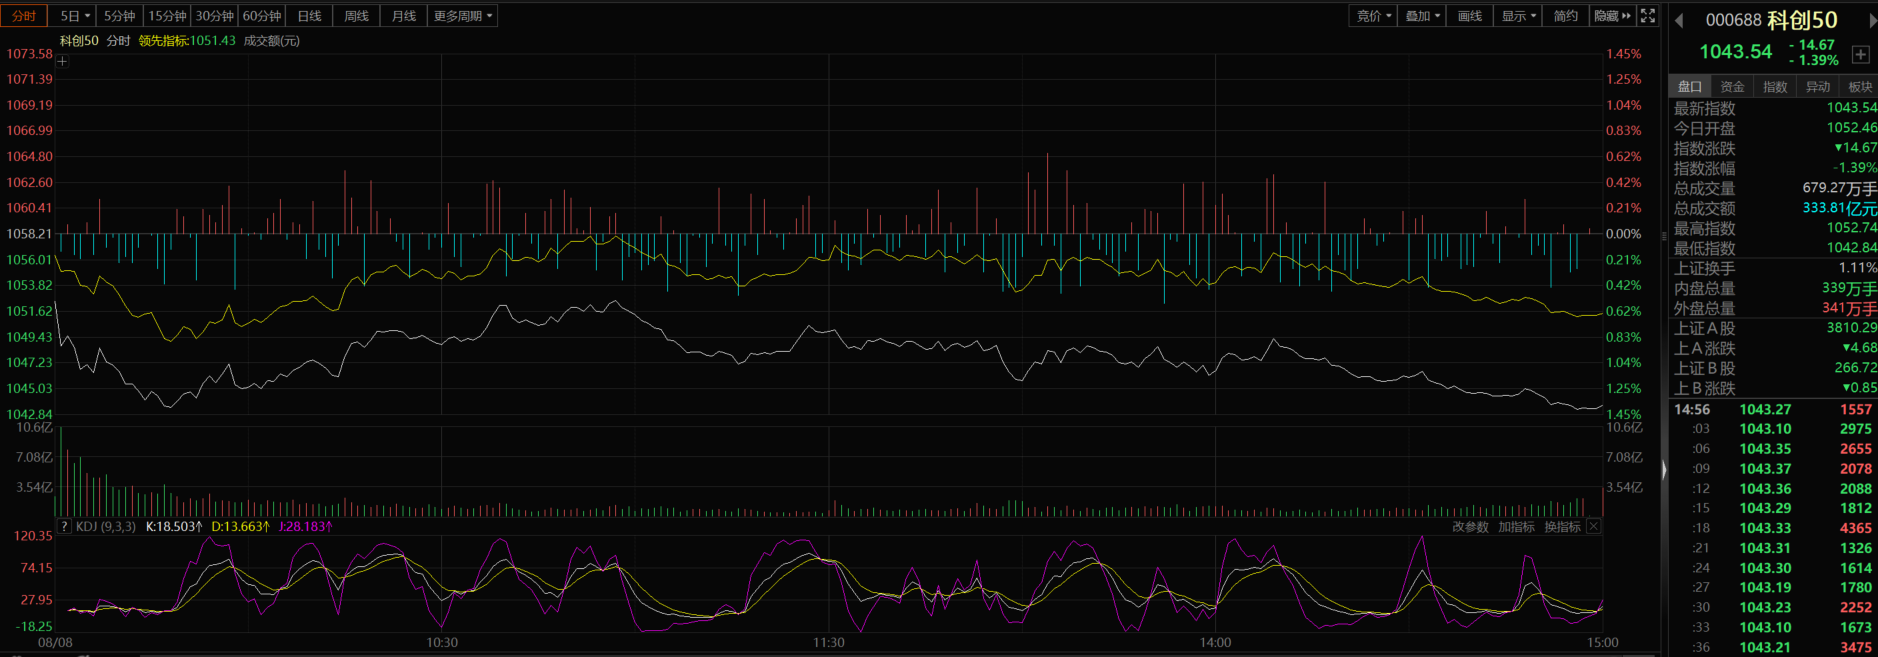This screenshot has width=1878, height=657.
Task: Switch to 周线 weekly chart
Action: (x=357, y=16)
